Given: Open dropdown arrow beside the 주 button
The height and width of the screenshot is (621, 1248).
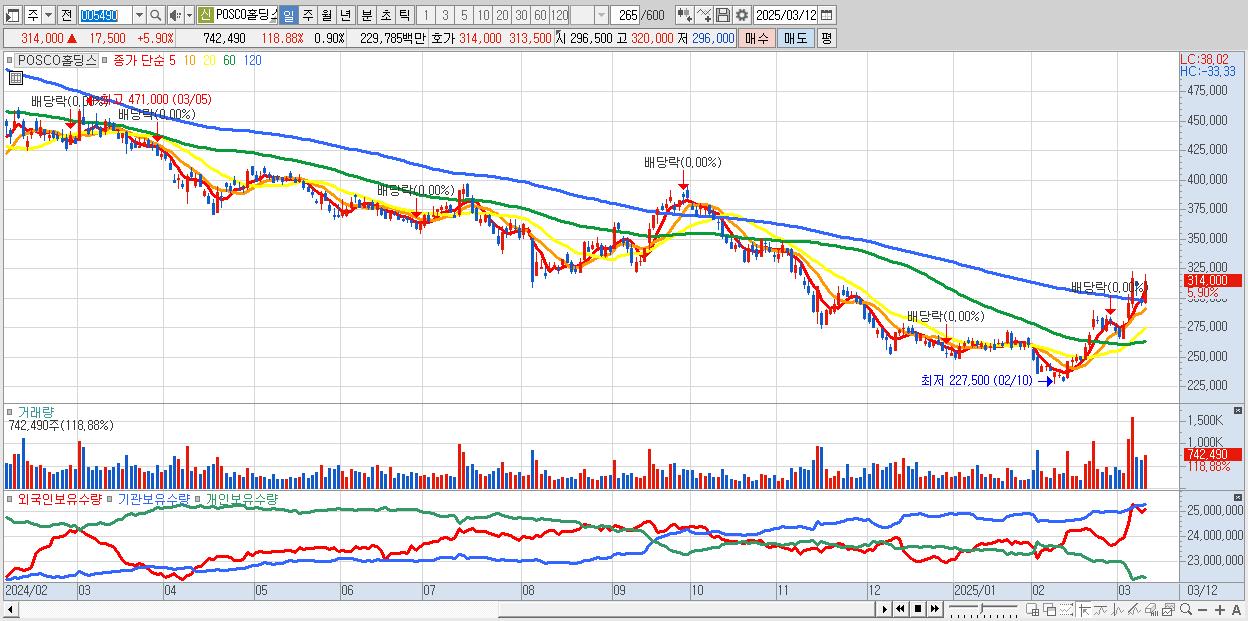Looking at the screenshot, I should point(48,15).
